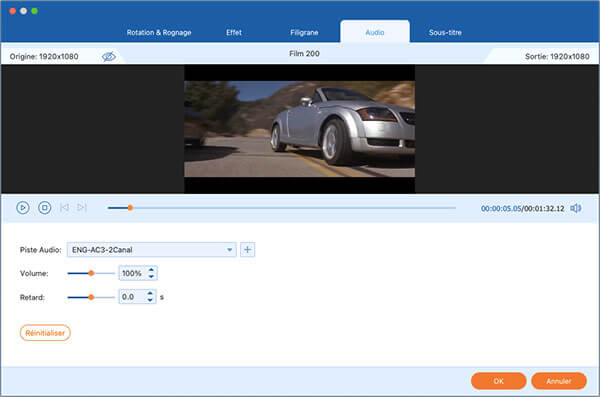Open the Piste Audio dropdown
This screenshot has width=600, height=397.
[x=152, y=250]
